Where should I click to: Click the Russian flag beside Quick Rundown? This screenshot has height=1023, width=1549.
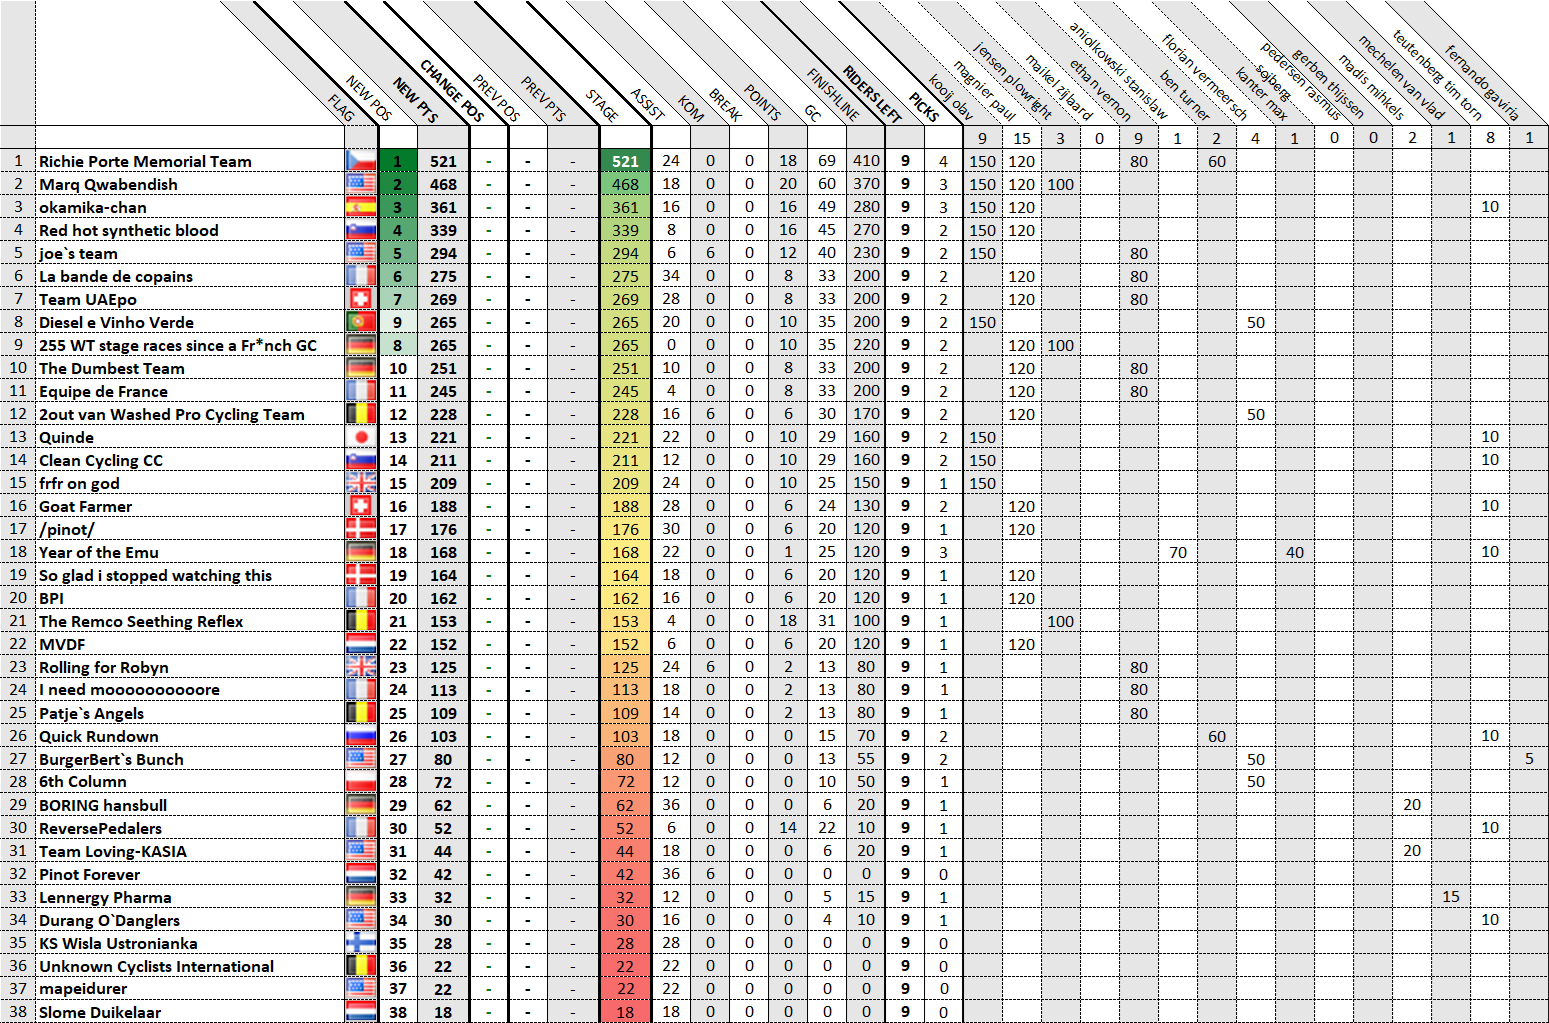coord(361,736)
